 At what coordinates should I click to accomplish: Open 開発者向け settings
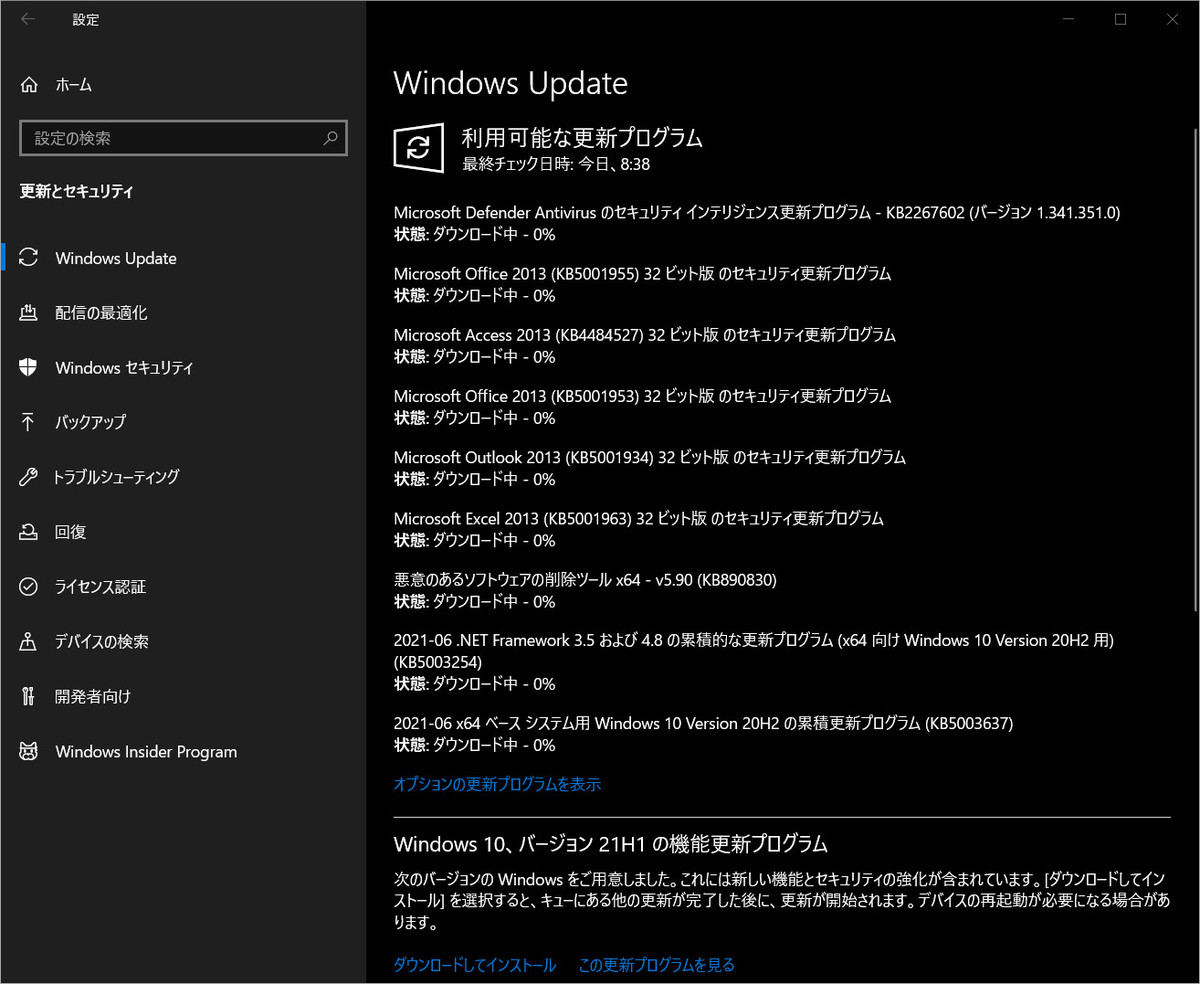183,696
